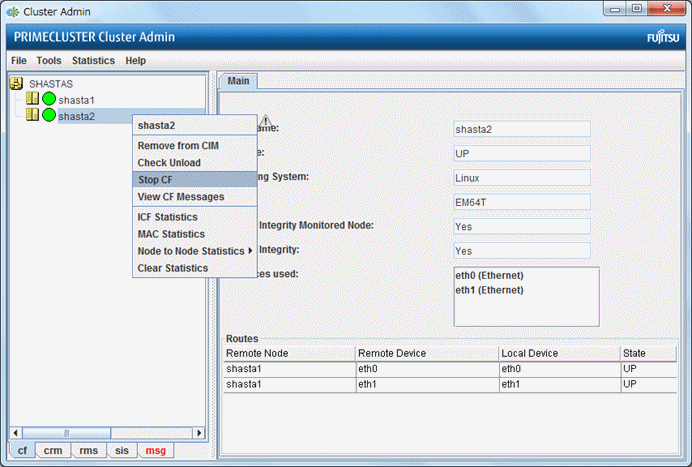
Task: Select ICF Statistics entry
Action: coord(167,217)
